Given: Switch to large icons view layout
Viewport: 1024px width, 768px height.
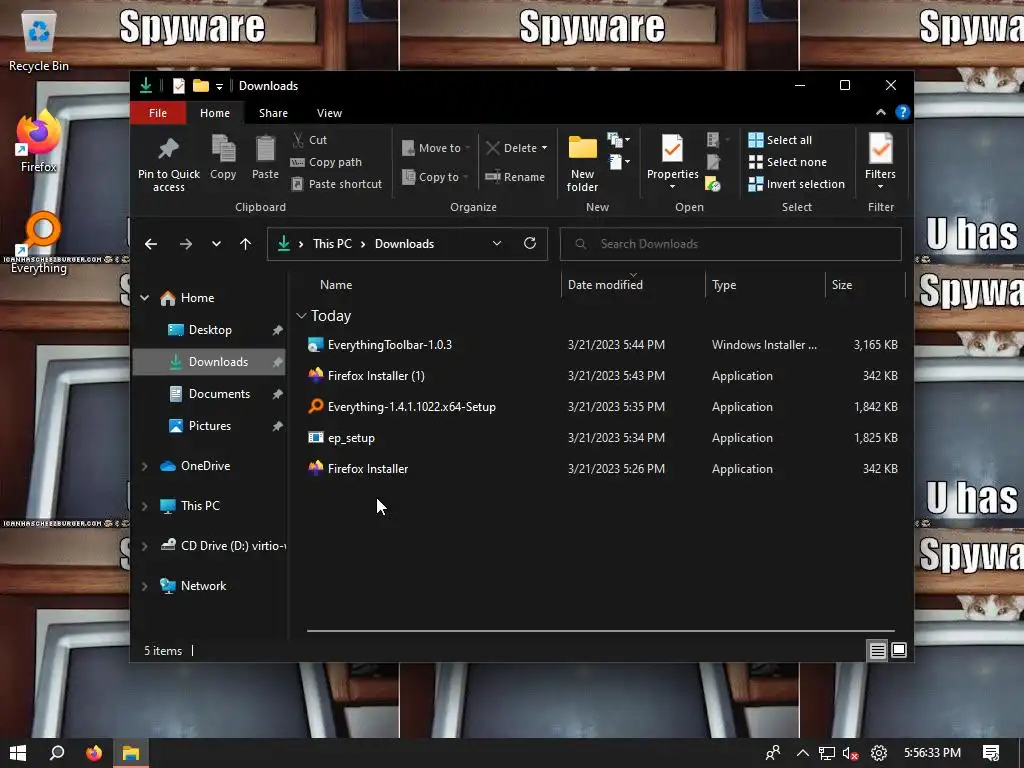Looking at the screenshot, I should [x=899, y=650].
